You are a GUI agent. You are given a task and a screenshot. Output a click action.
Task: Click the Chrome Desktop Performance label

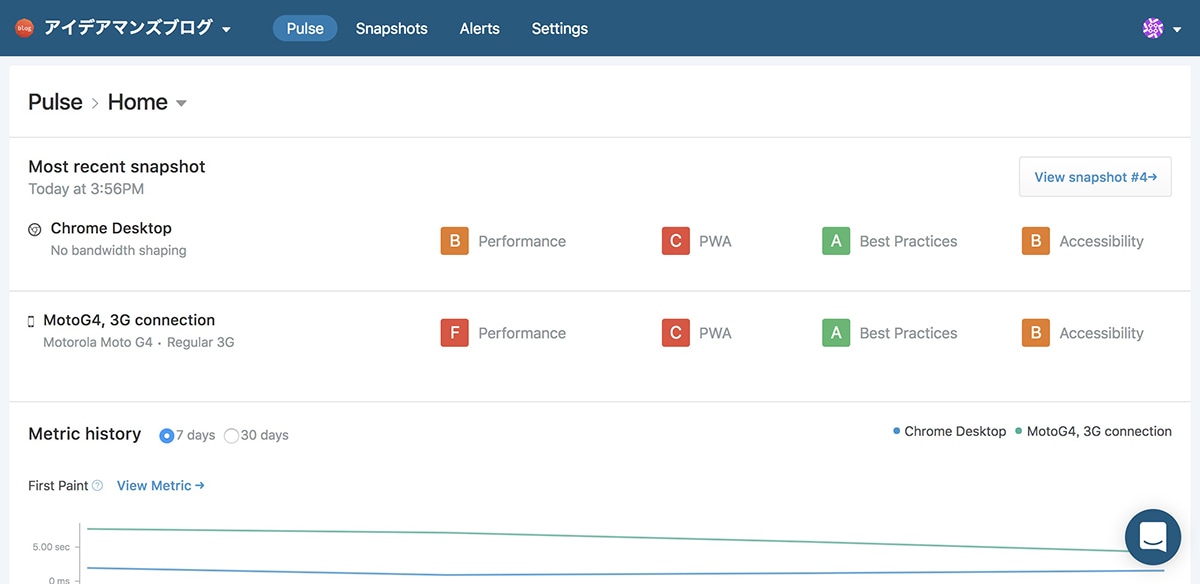pos(522,241)
